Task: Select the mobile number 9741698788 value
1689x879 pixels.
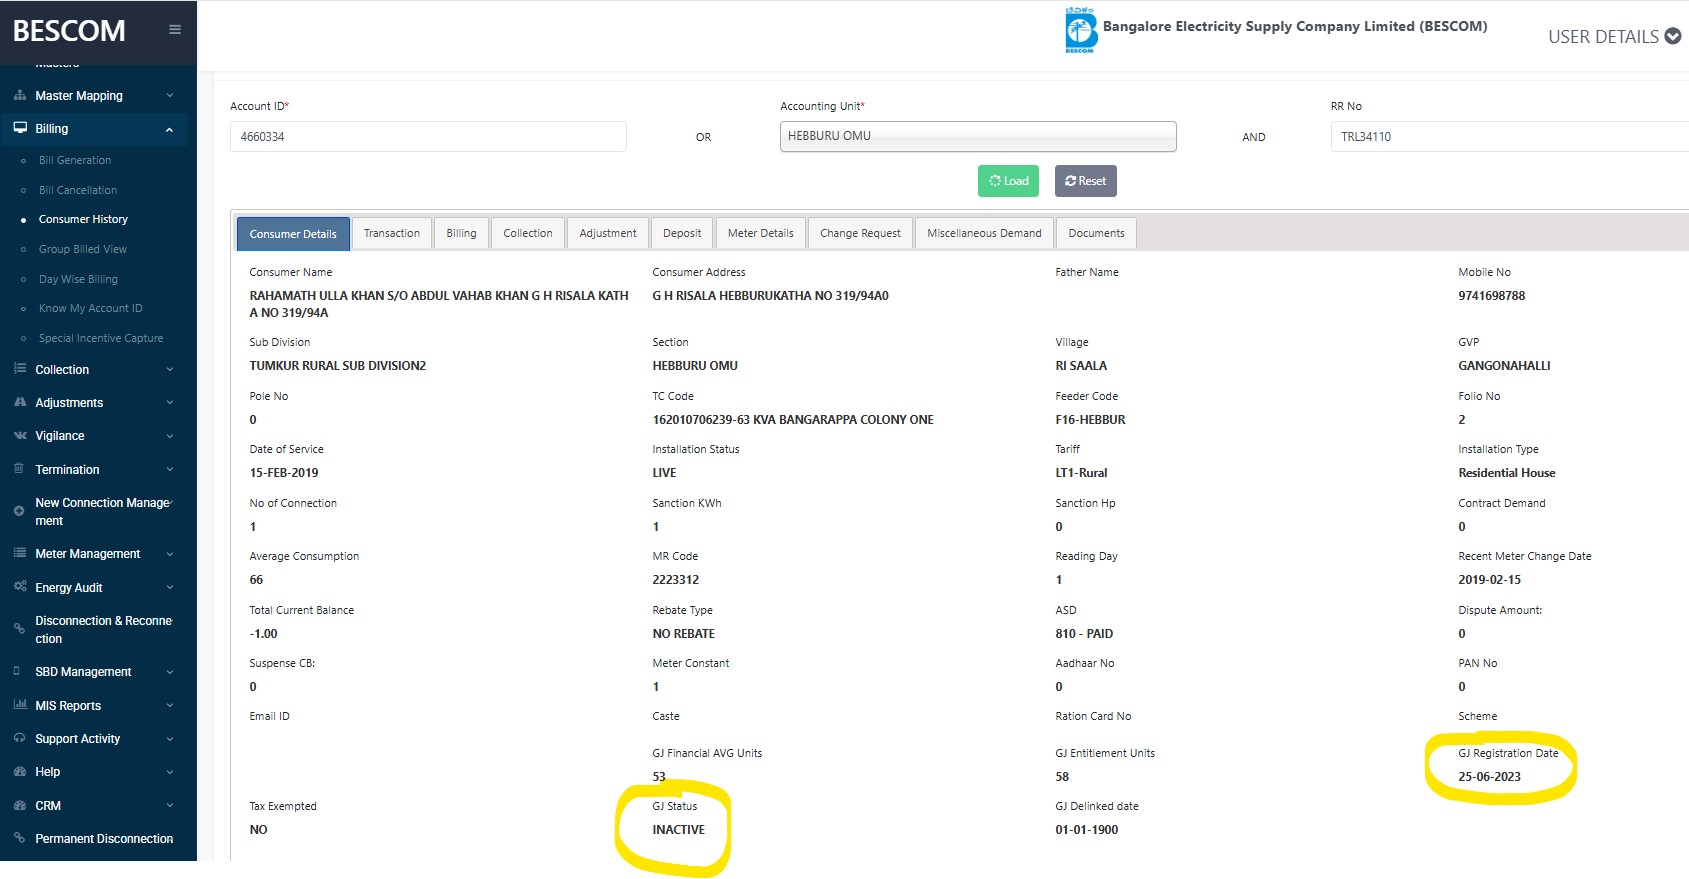Action: pos(1491,296)
